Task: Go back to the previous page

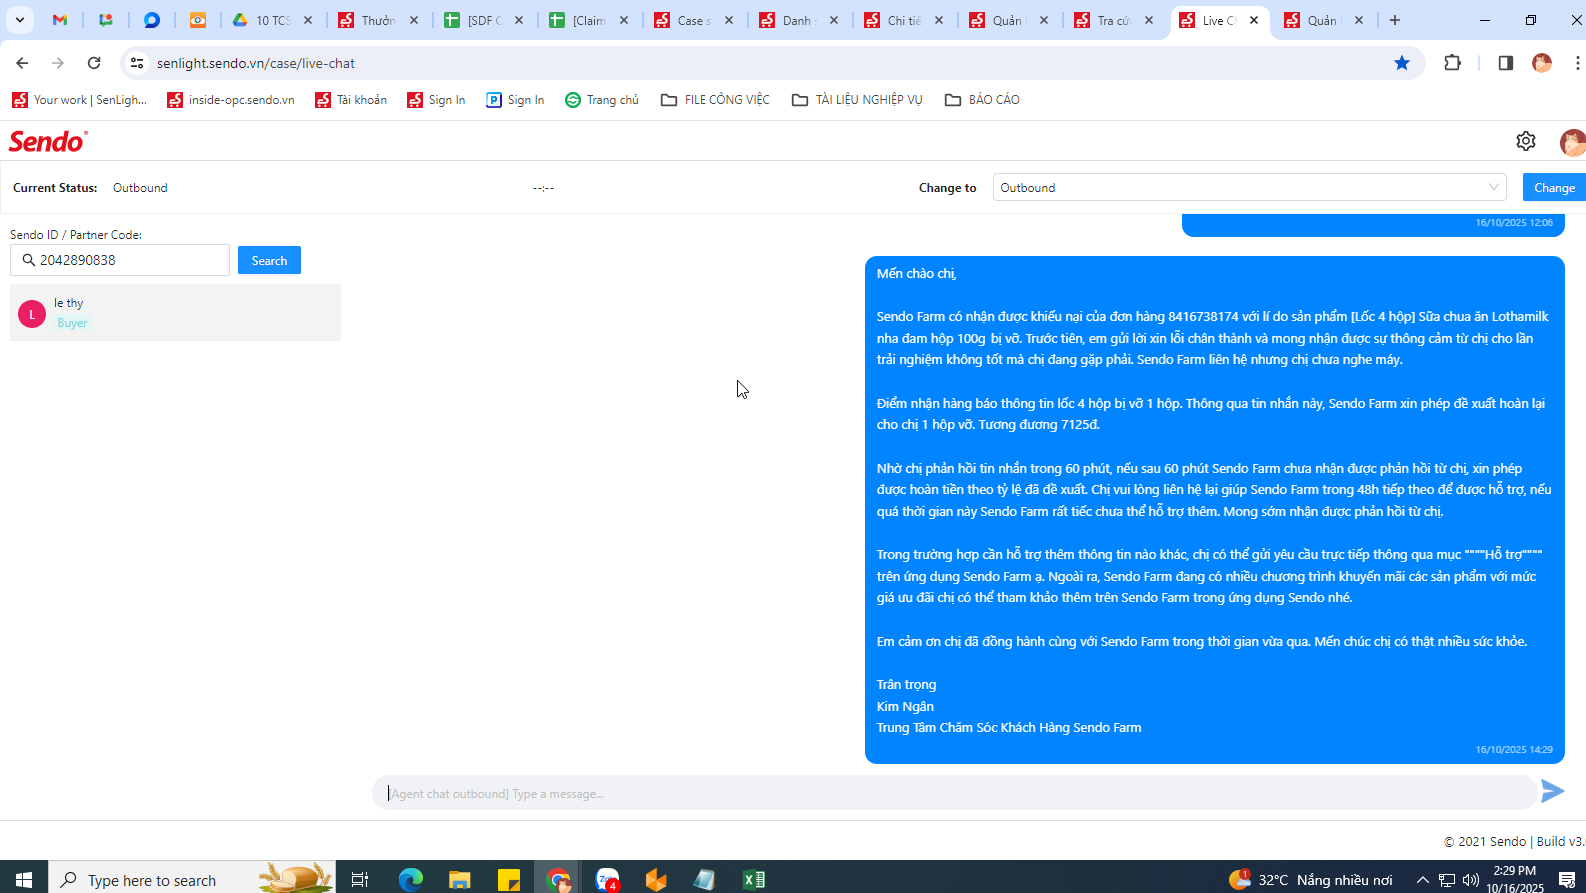Action: pos(22,63)
